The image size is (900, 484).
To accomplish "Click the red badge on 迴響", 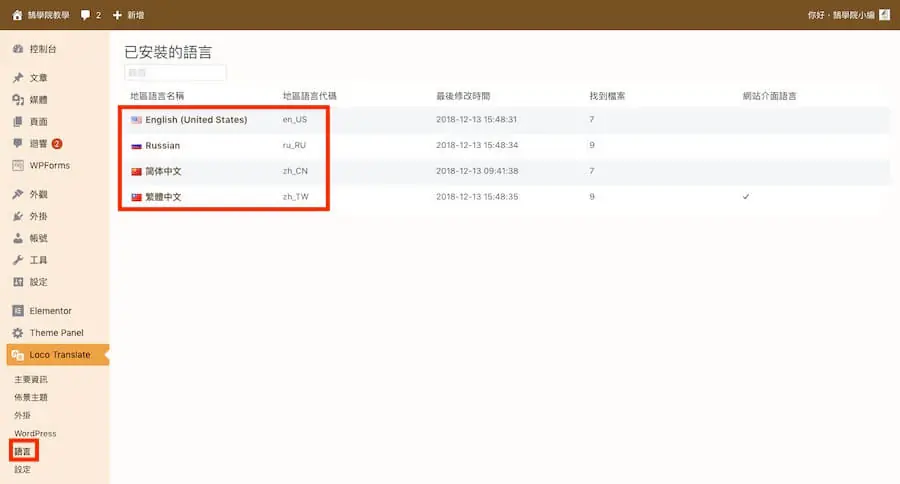I will click(57, 144).
